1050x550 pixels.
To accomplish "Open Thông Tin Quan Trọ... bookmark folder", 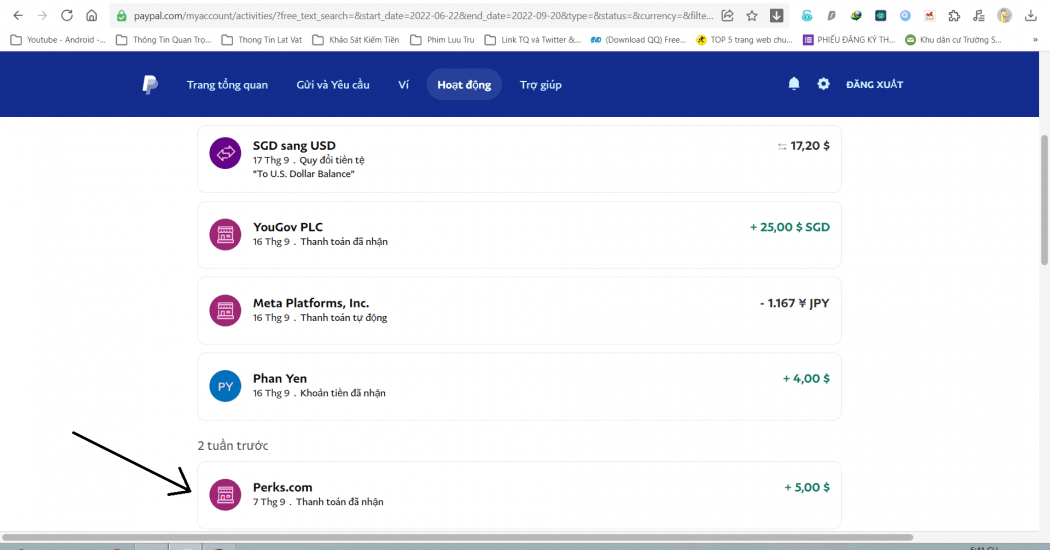I will coord(164,40).
